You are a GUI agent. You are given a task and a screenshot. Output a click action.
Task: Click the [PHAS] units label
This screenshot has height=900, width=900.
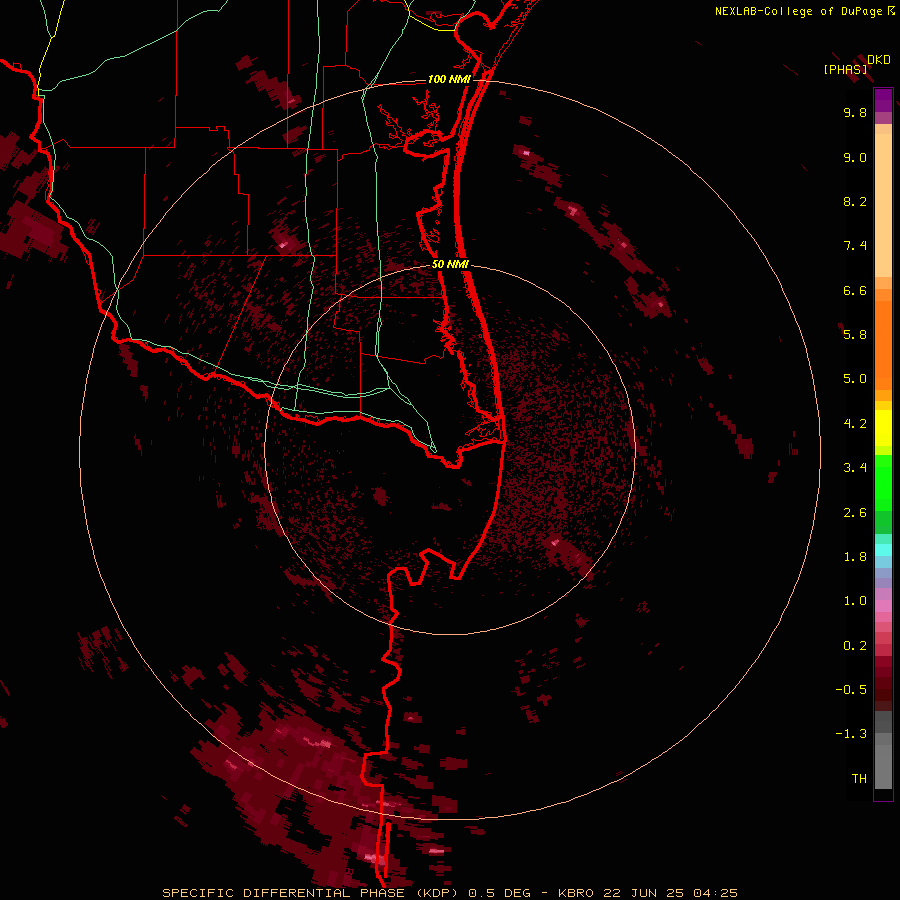(845, 69)
